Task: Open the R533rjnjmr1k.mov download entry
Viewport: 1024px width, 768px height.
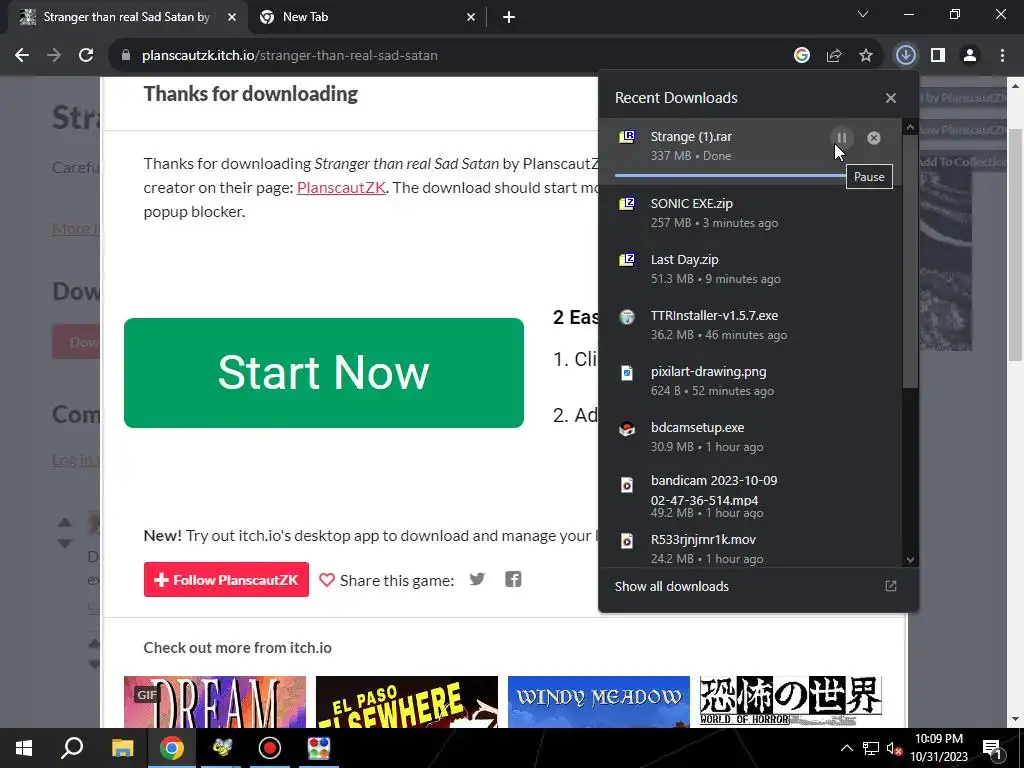Action: (x=750, y=549)
